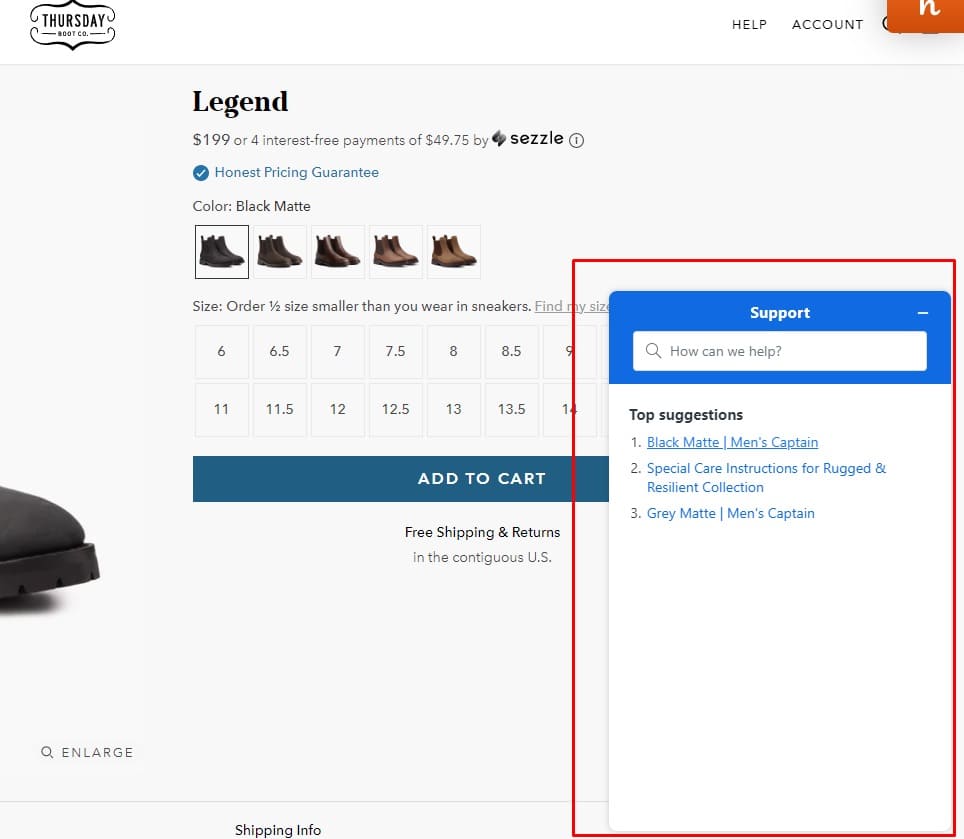This screenshot has width=964, height=839.
Task: Click the black boot product image
Action: (x=49, y=551)
